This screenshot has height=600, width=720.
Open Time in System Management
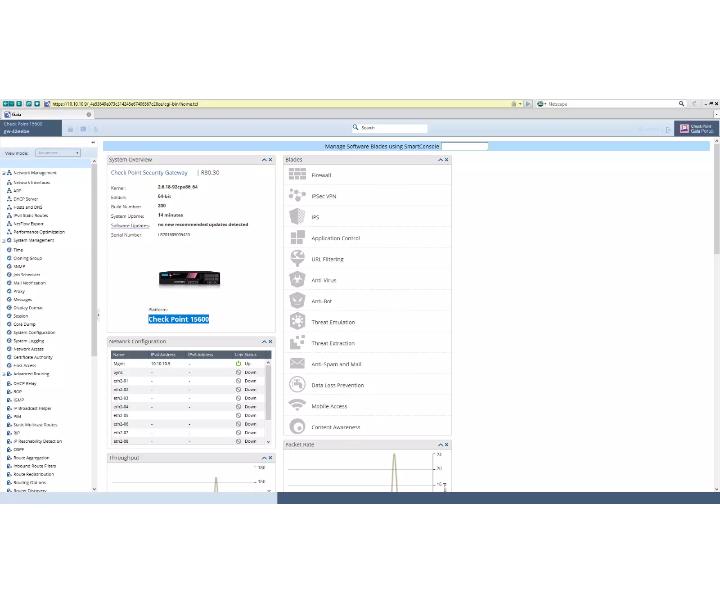(18, 250)
